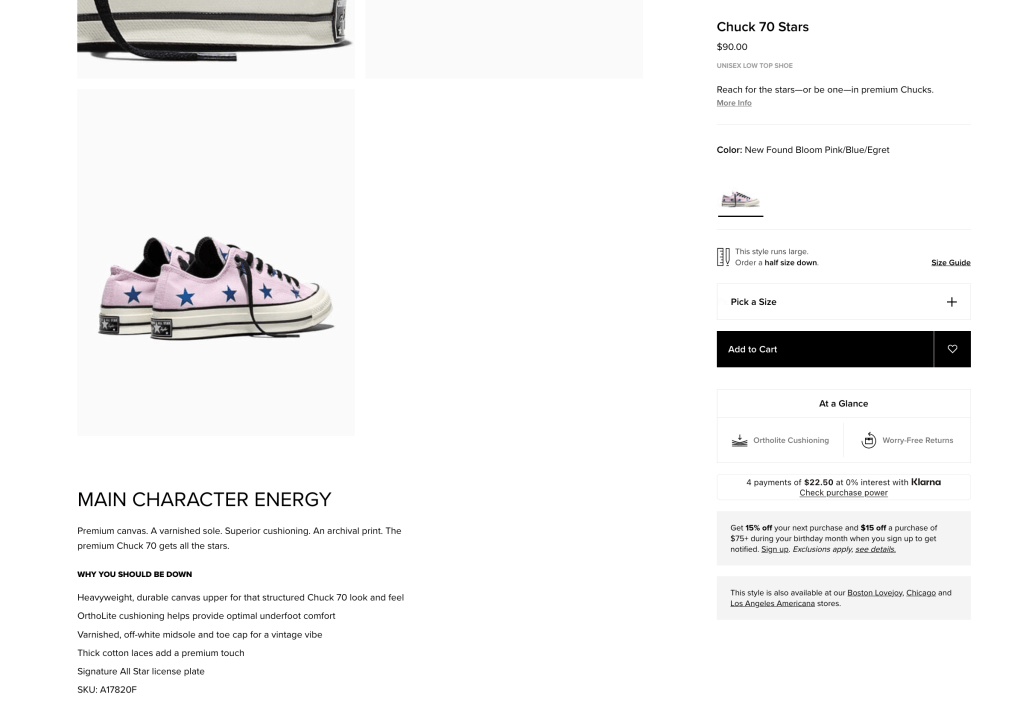The image size is (1023, 703).
Task: Select the Pink/Blue/Egret color swatch
Action: click(x=740, y=199)
